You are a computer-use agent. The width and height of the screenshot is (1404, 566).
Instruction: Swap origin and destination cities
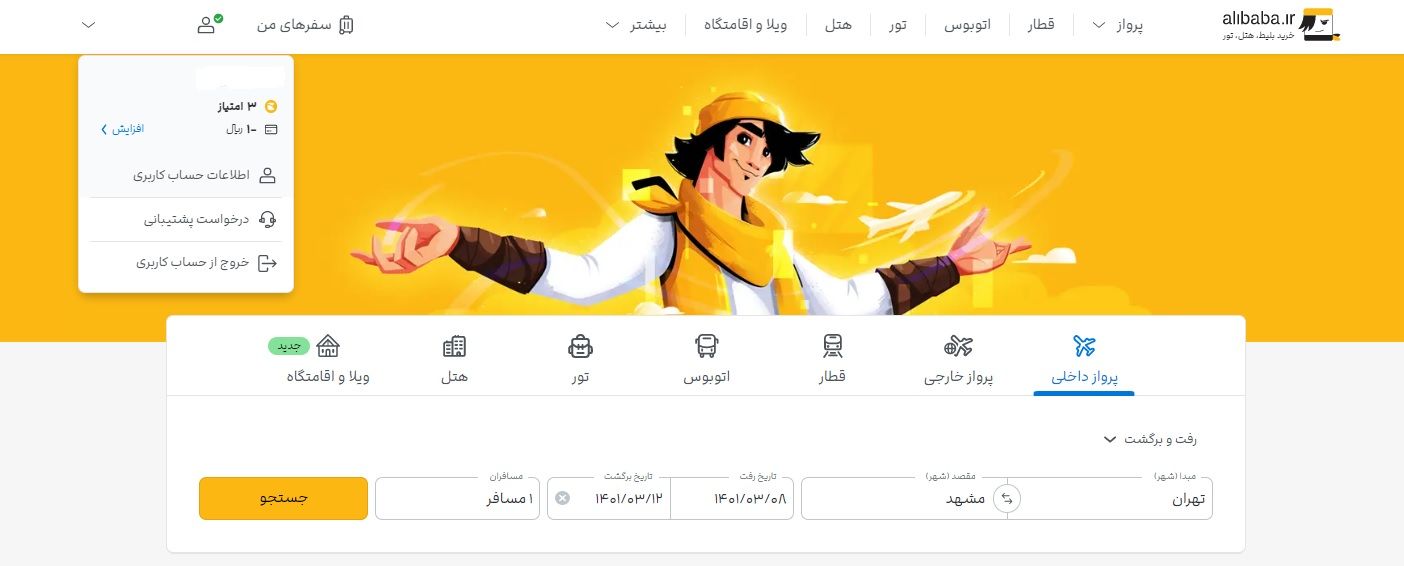point(1007,498)
